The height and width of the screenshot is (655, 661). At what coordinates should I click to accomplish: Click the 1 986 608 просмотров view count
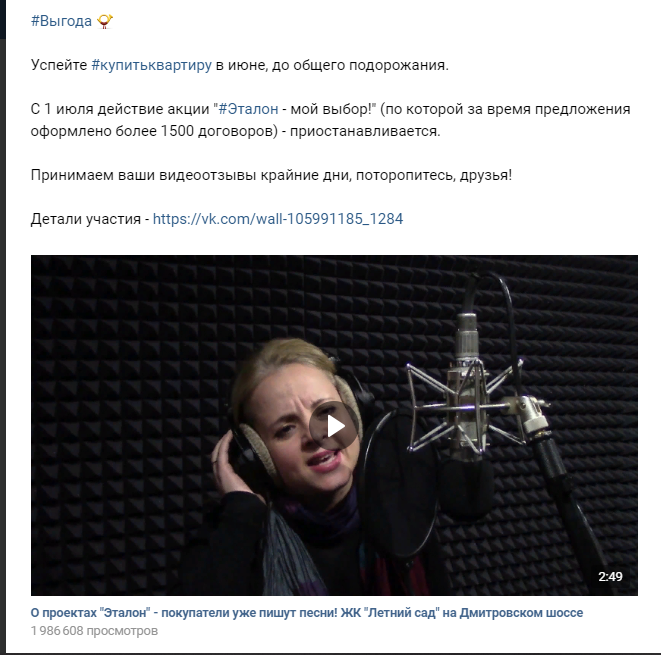coord(94,631)
